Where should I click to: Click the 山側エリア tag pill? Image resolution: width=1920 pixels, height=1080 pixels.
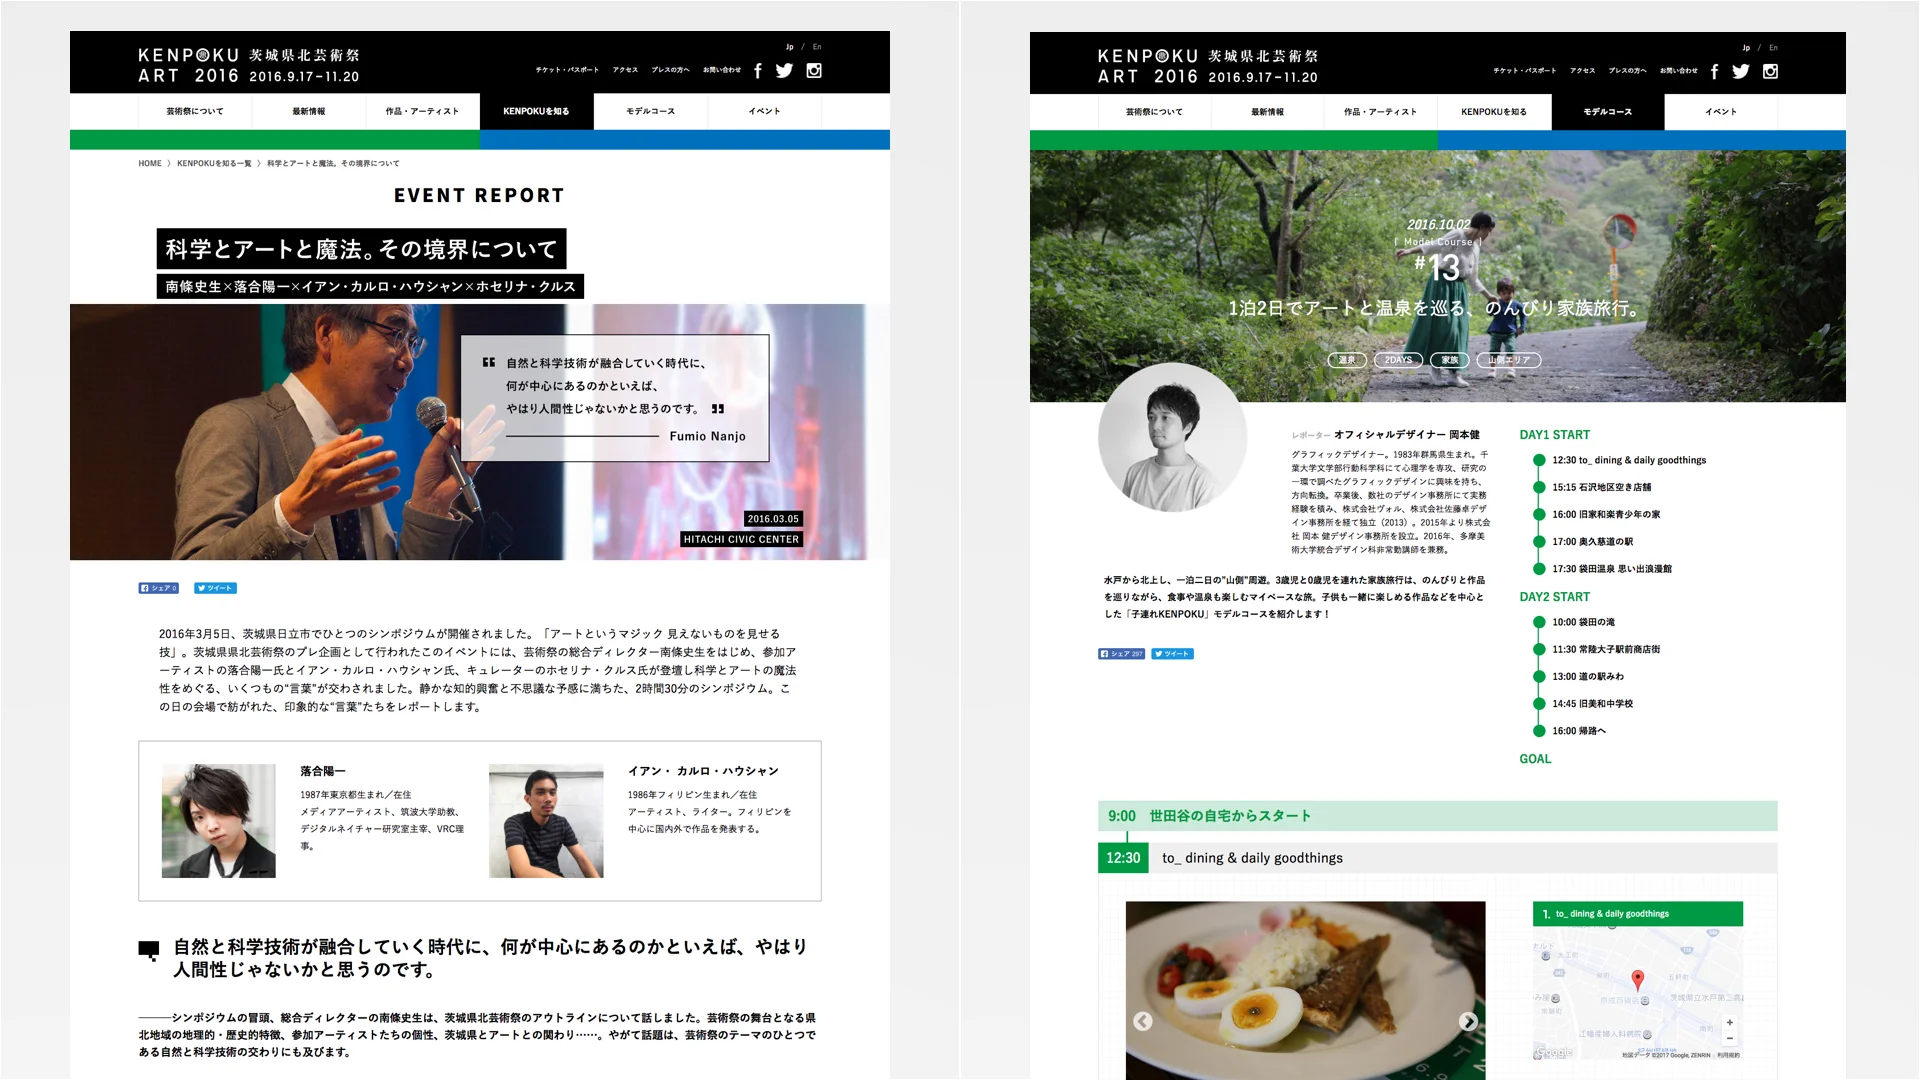pos(1508,360)
